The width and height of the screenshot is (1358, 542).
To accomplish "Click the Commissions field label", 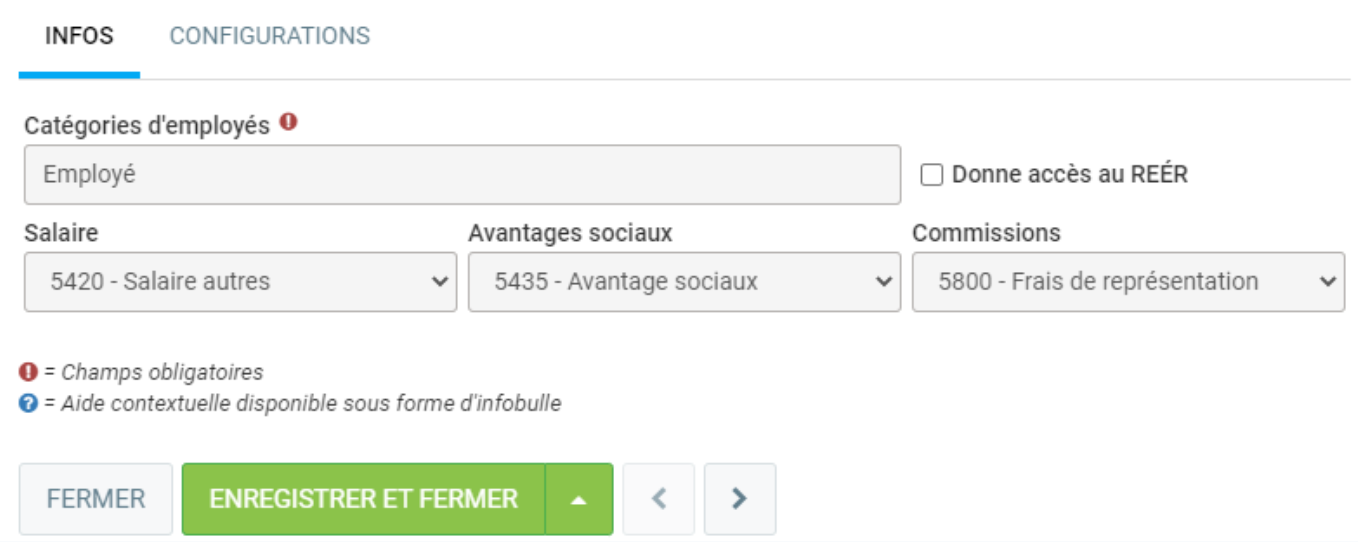I will pos(986,233).
